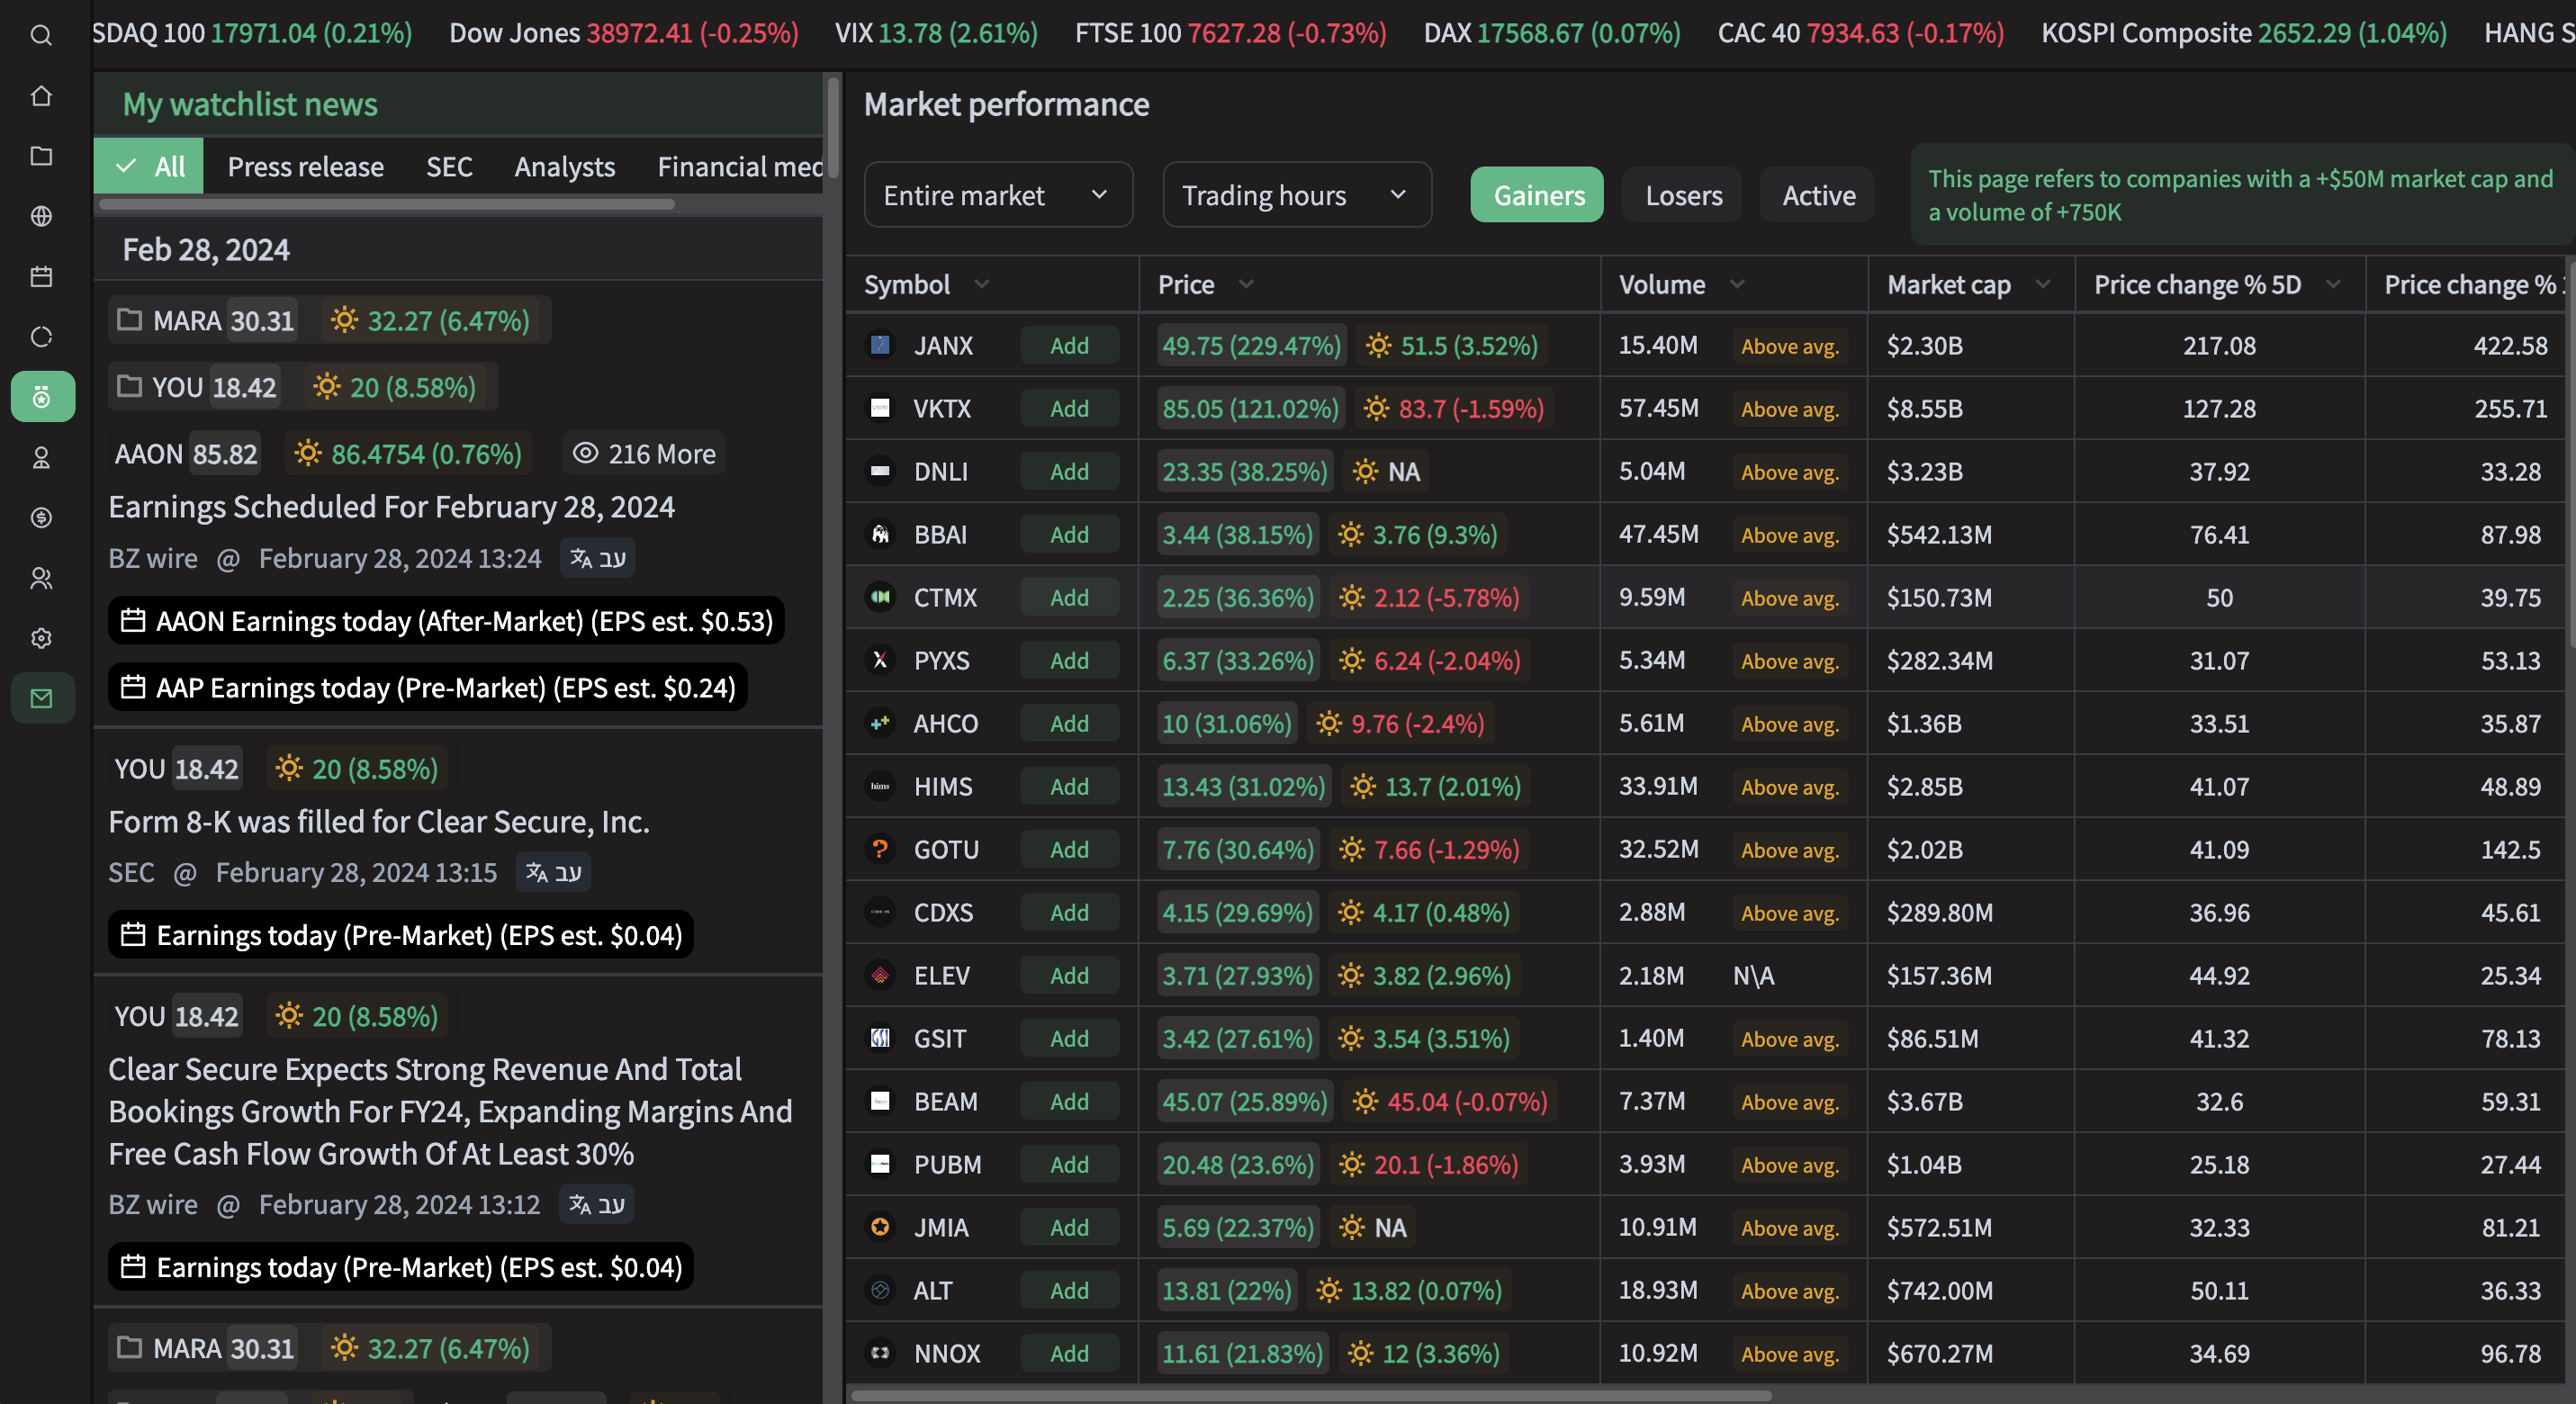Select Analysts news tab

(564, 166)
